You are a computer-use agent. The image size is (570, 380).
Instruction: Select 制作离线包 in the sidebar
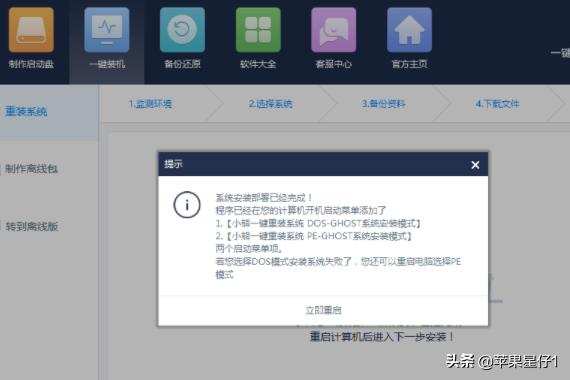point(31,169)
